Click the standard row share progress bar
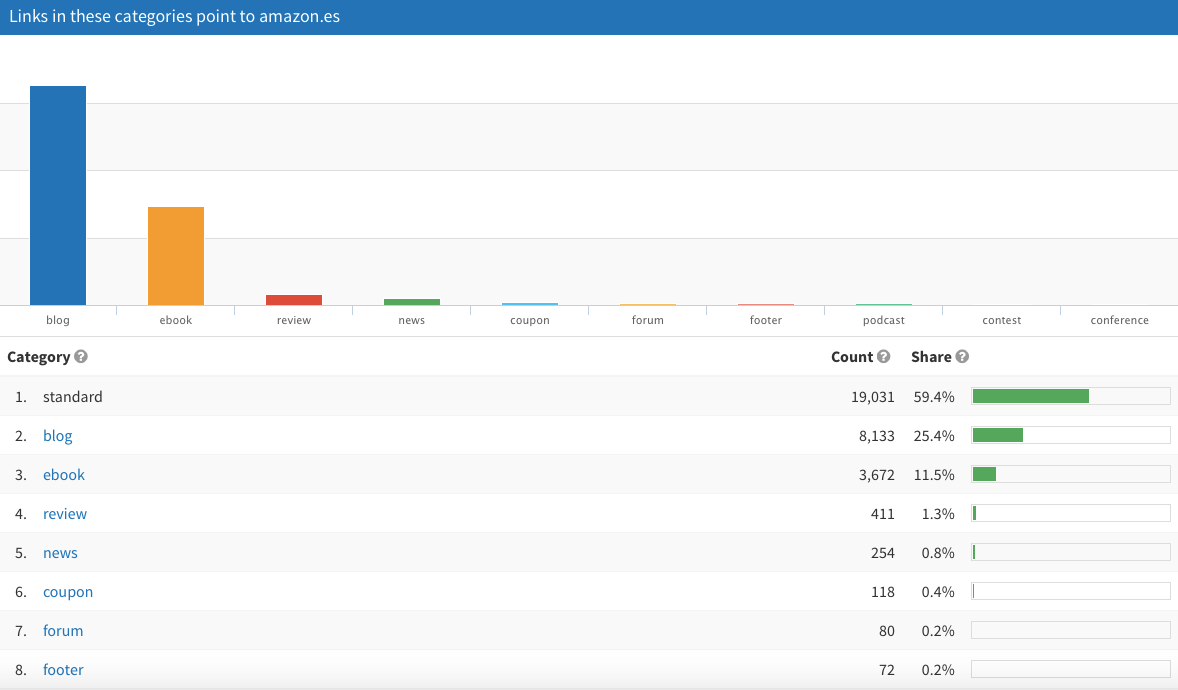 click(x=1070, y=397)
